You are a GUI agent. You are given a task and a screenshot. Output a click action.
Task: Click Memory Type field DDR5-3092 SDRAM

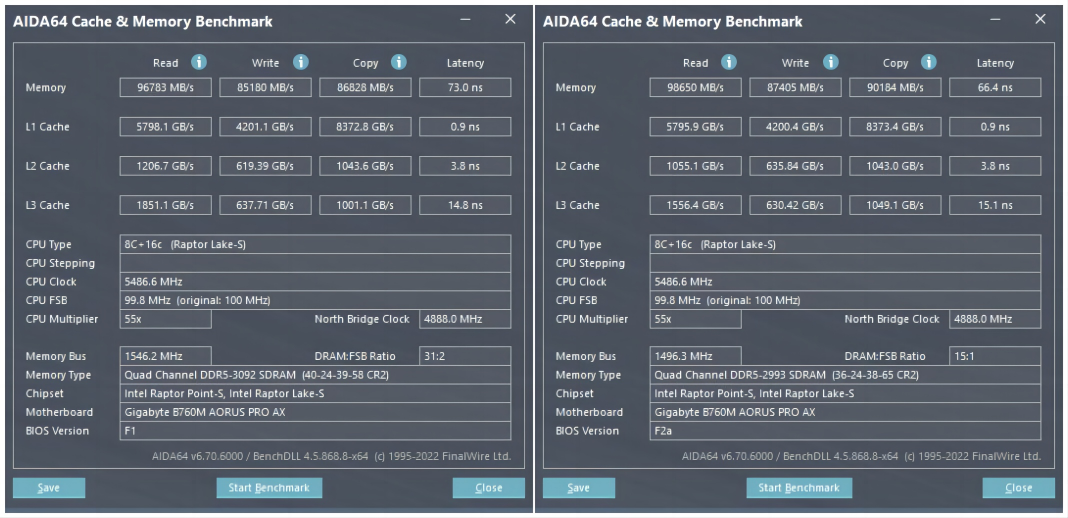[315, 375]
